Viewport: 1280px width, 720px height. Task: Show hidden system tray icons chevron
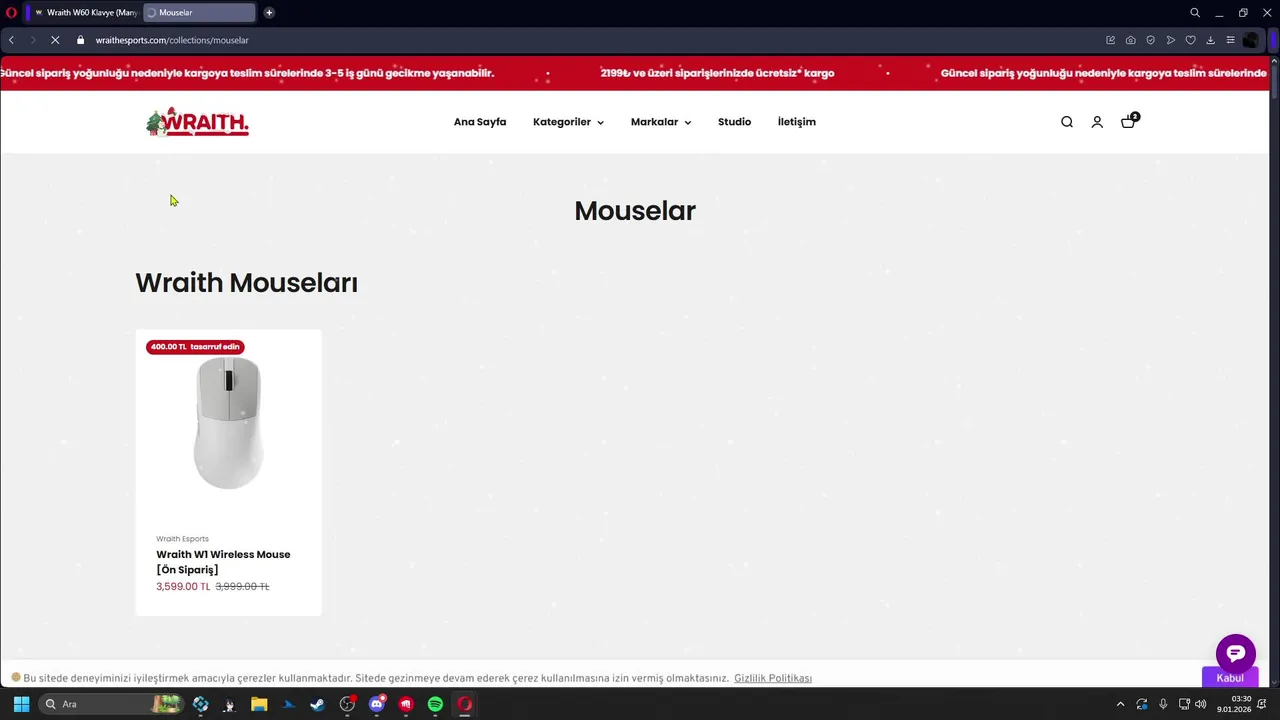click(x=1120, y=704)
